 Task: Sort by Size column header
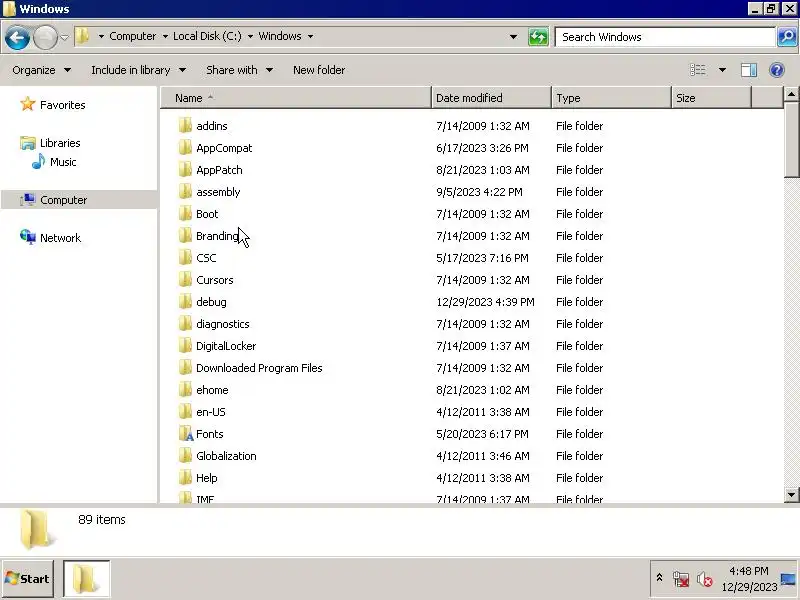click(x=711, y=97)
